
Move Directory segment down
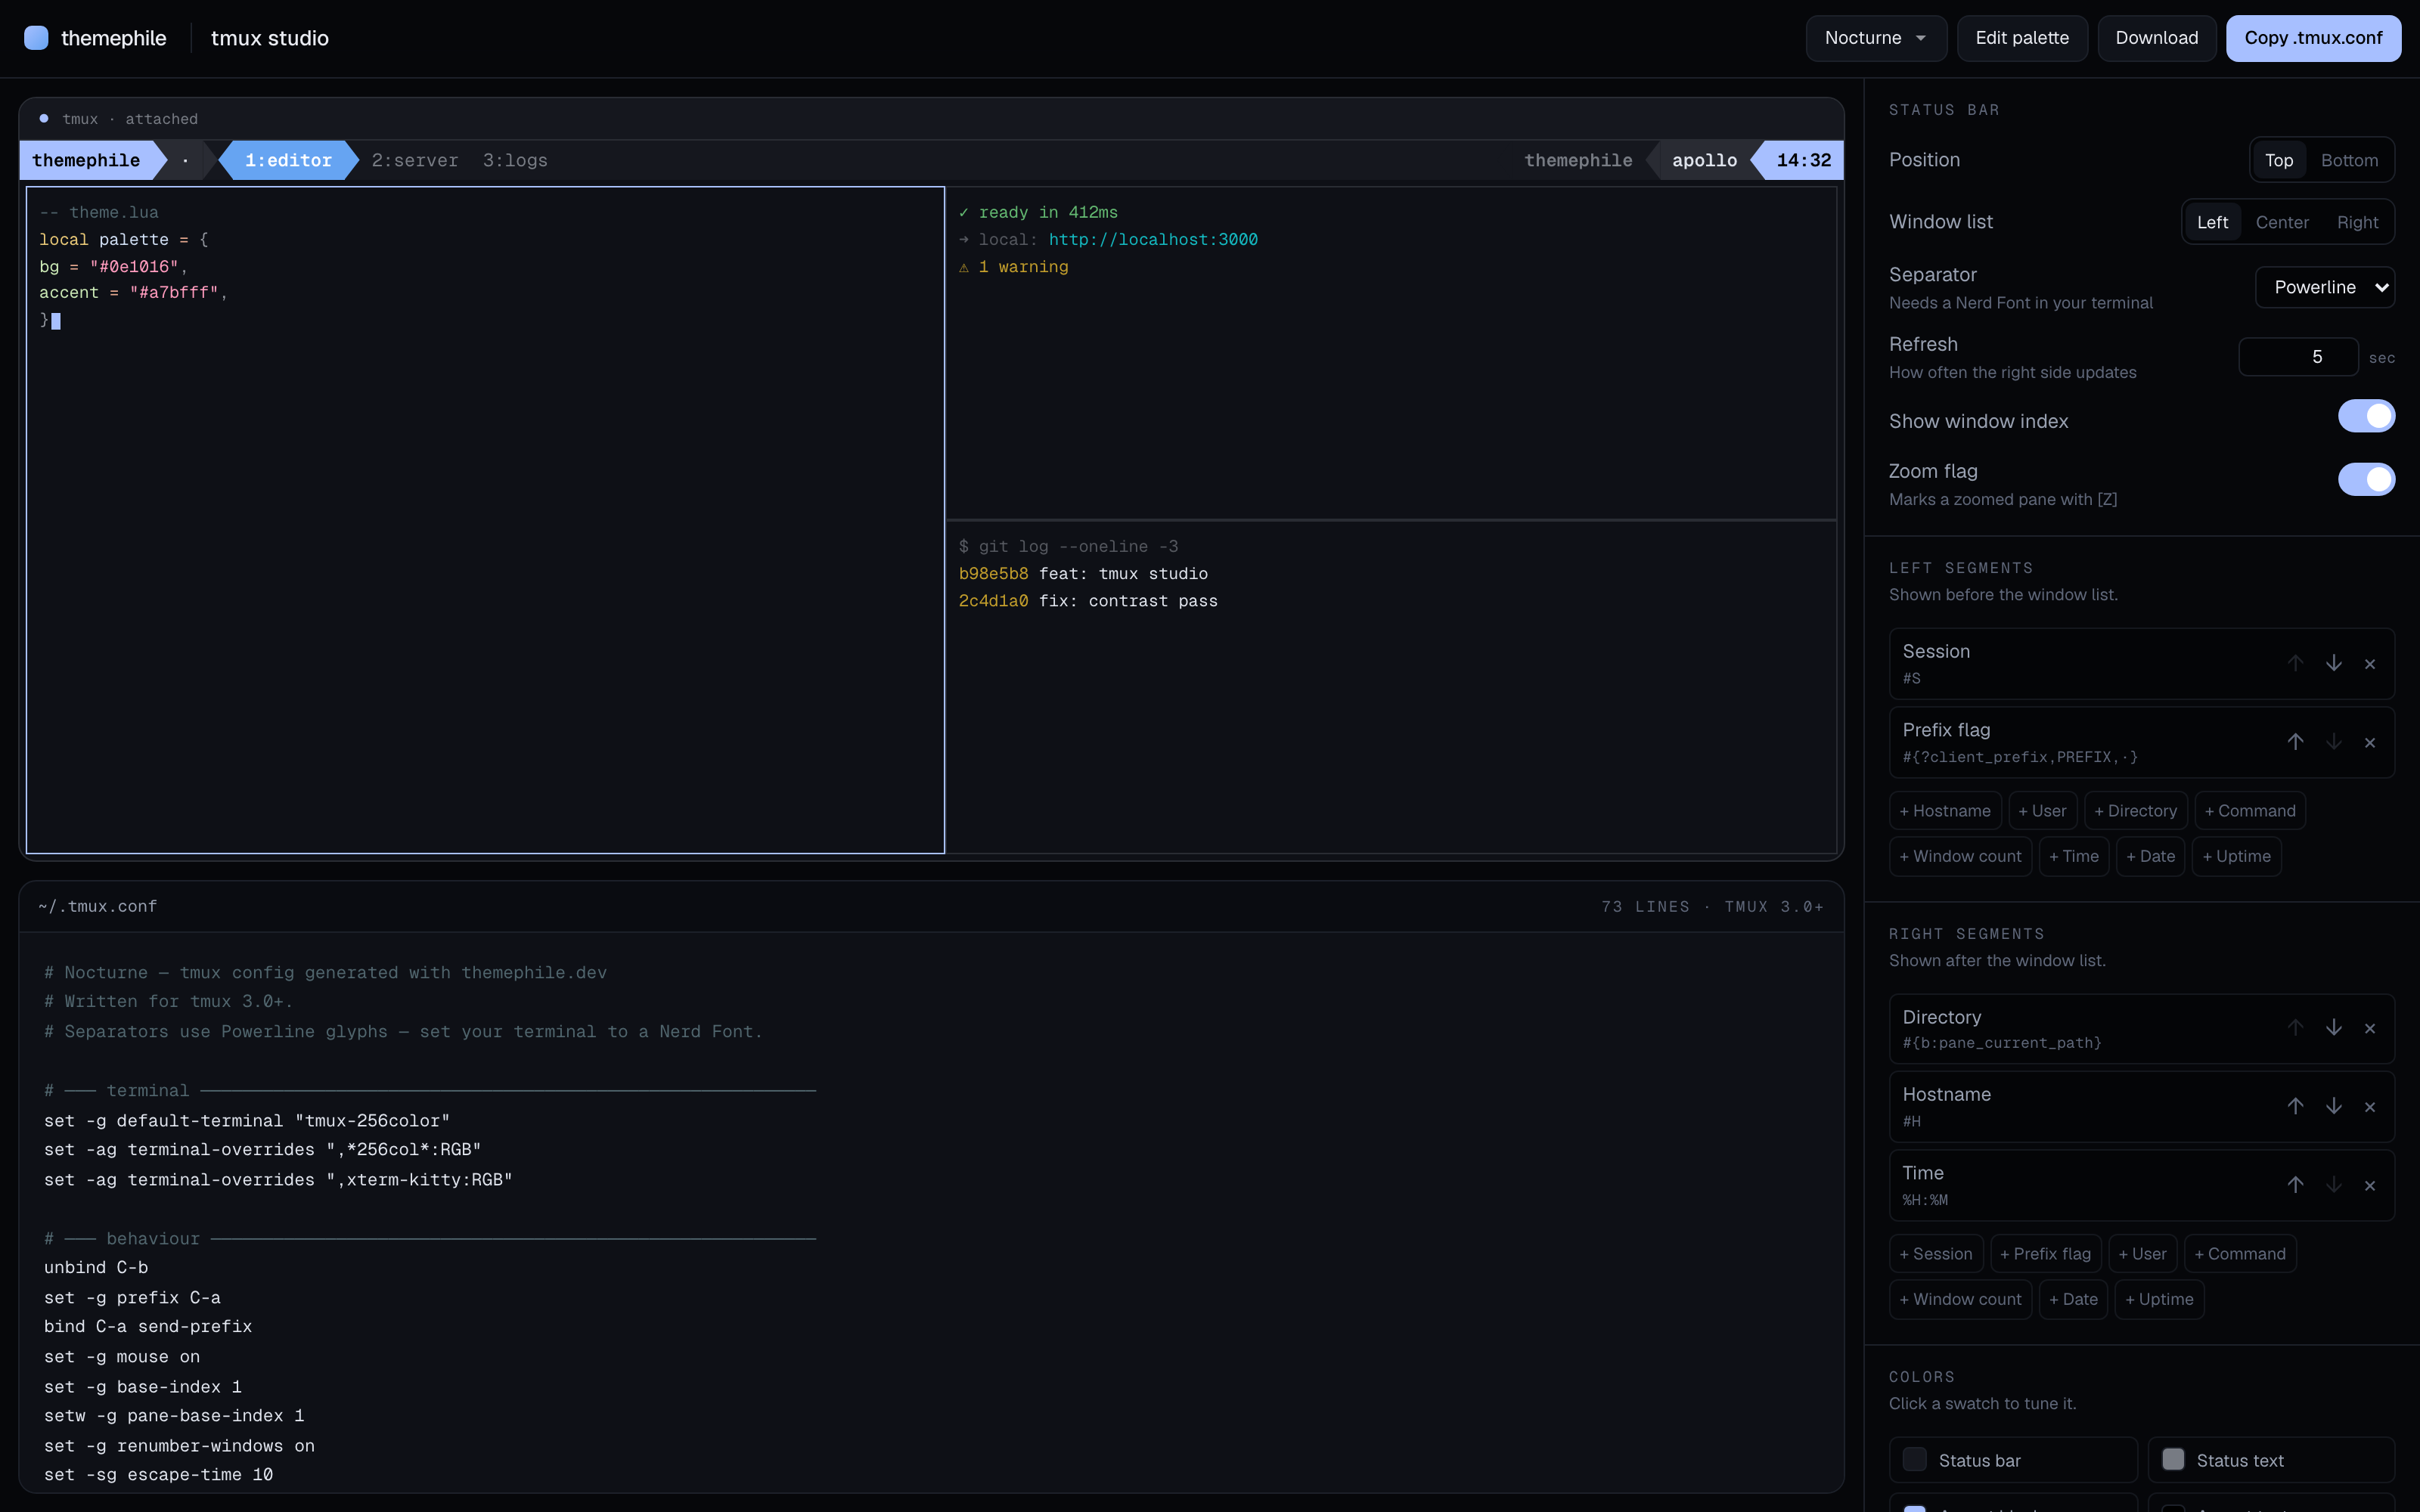click(2333, 1028)
